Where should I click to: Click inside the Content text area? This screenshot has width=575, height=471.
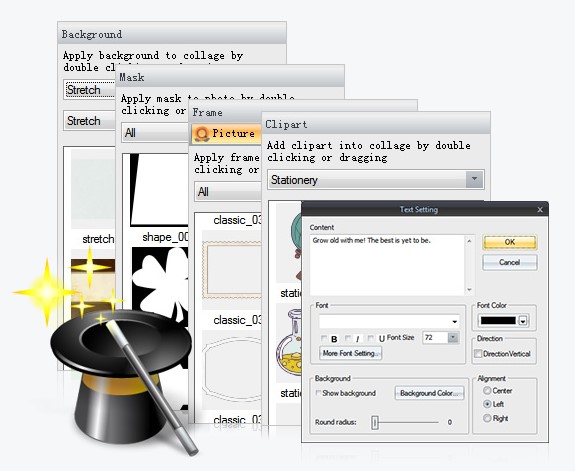coord(388,265)
